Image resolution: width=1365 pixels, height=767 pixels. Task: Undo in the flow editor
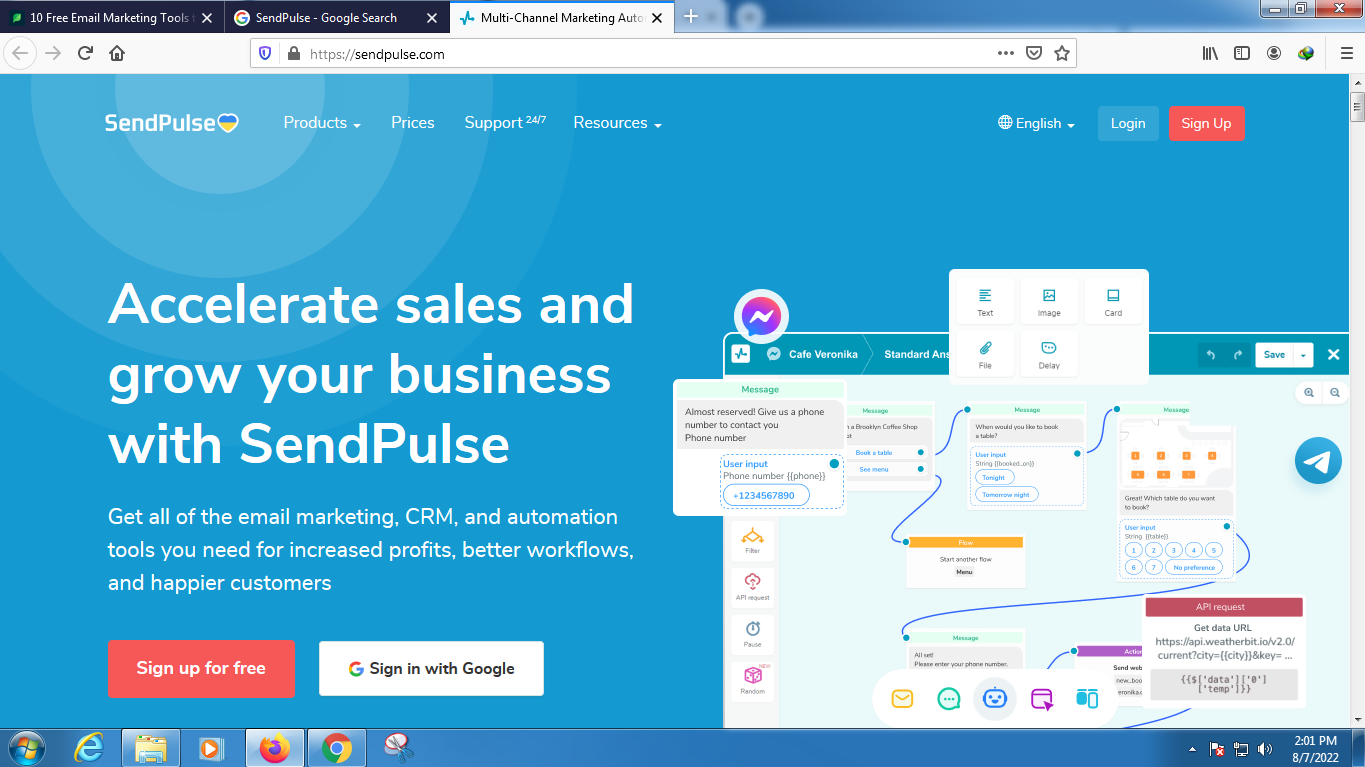point(1211,355)
